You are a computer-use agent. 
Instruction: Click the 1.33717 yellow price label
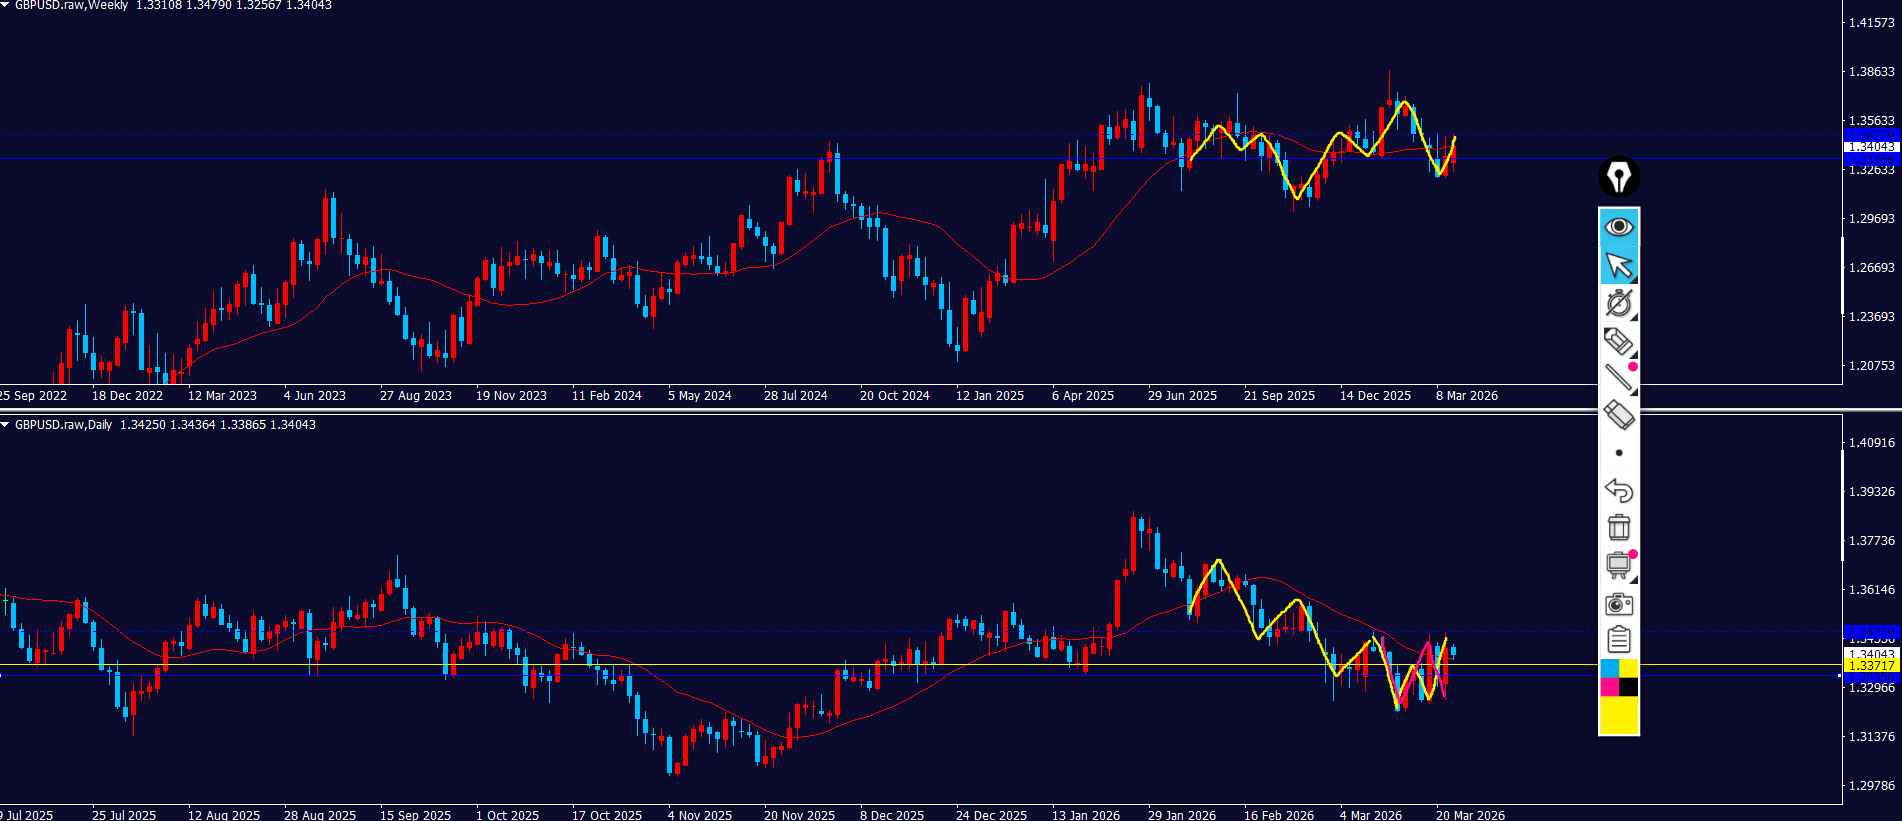point(1870,666)
